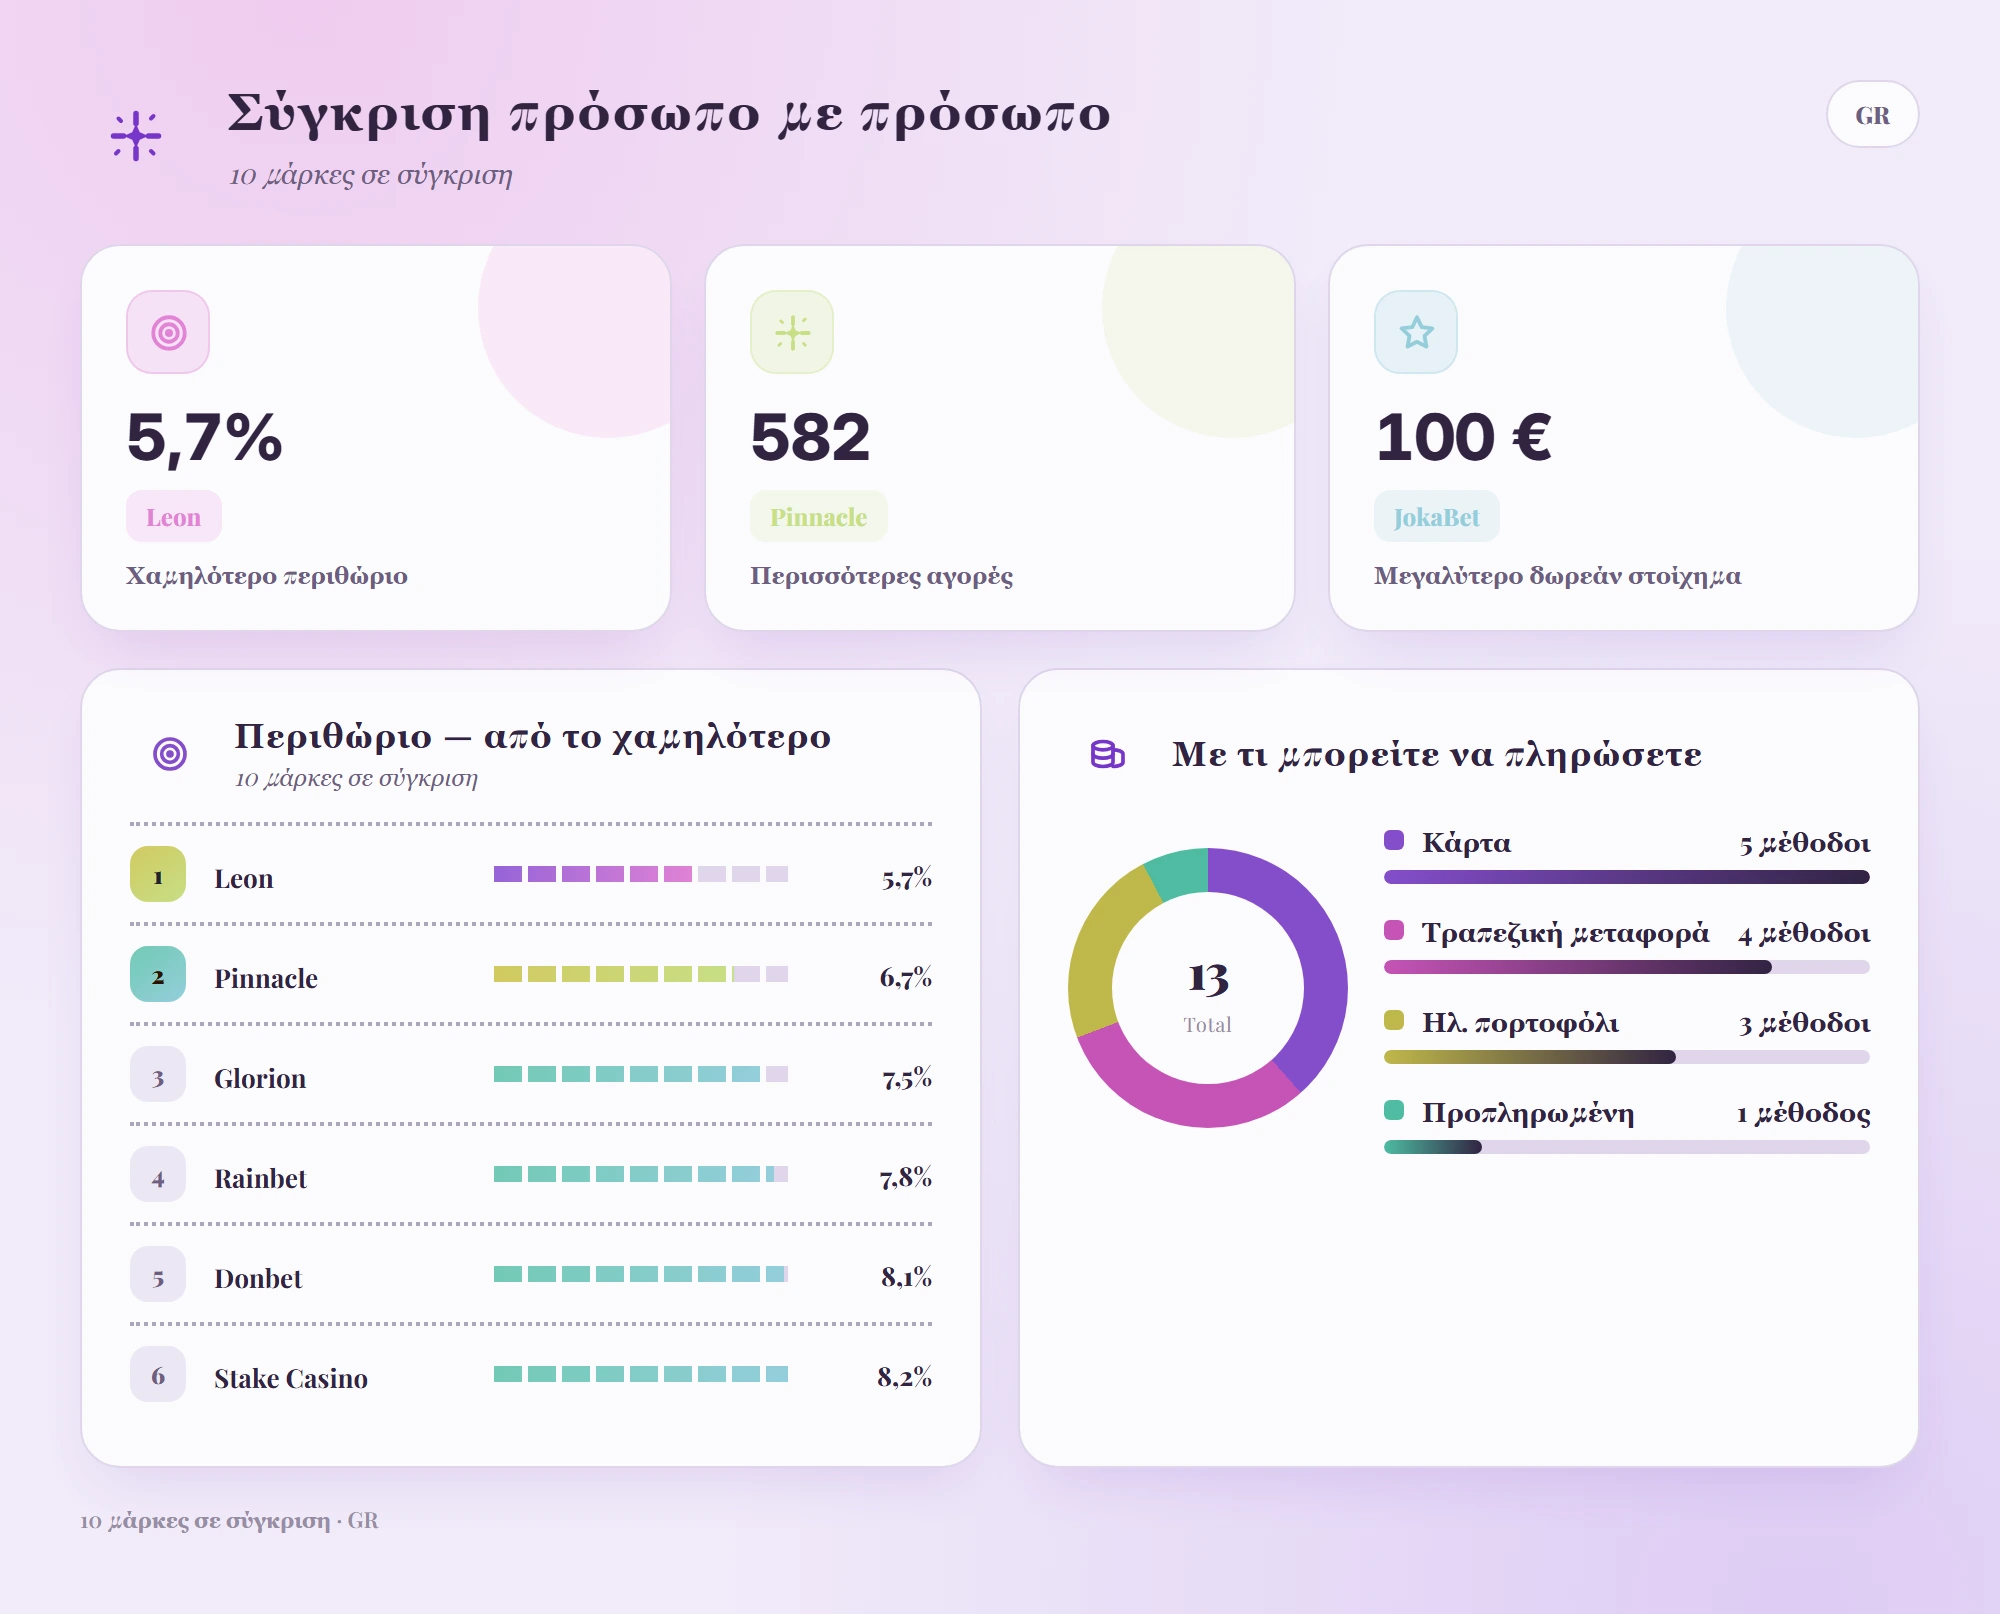2000x1614 pixels.
Task: Click the Κάρτα progress bar
Action: (x=1627, y=877)
